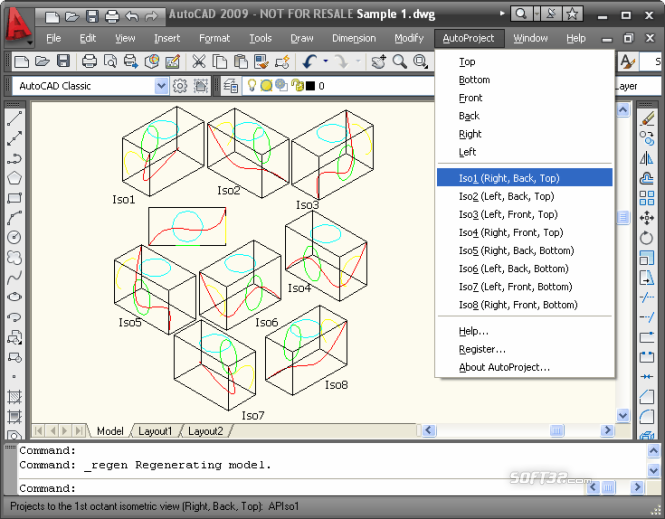This screenshot has height=519, width=665.
Task: Expand the InfoCenter search options arrow
Action: (x=536, y=14)
